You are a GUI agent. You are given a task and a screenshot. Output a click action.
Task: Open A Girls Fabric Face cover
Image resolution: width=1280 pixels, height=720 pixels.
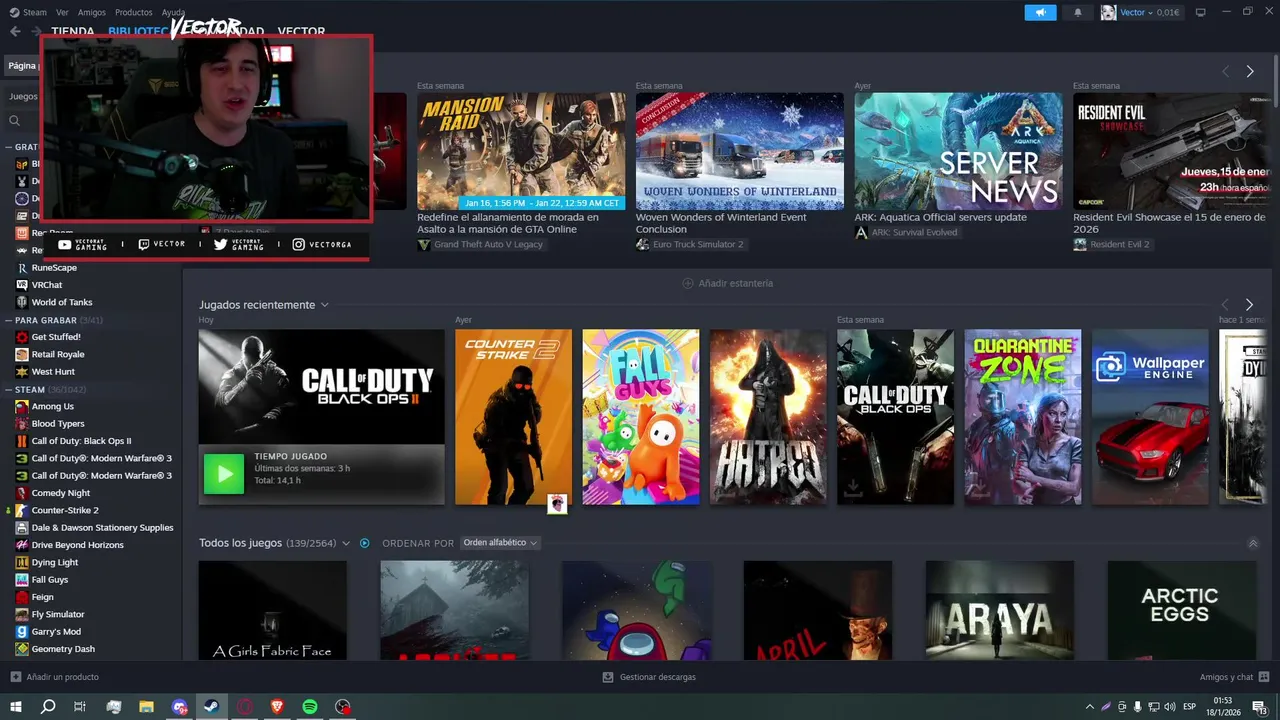coord(273,610)
